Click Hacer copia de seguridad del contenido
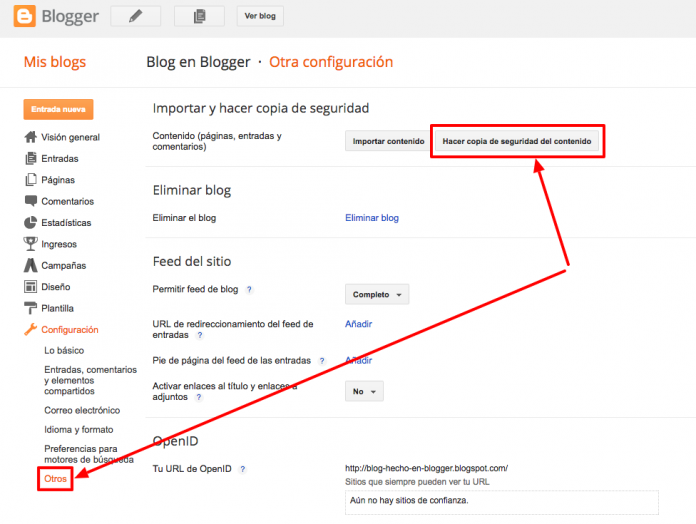Image resolution: width=696 pixels, height=524 pixels. [x=517, y=142]
